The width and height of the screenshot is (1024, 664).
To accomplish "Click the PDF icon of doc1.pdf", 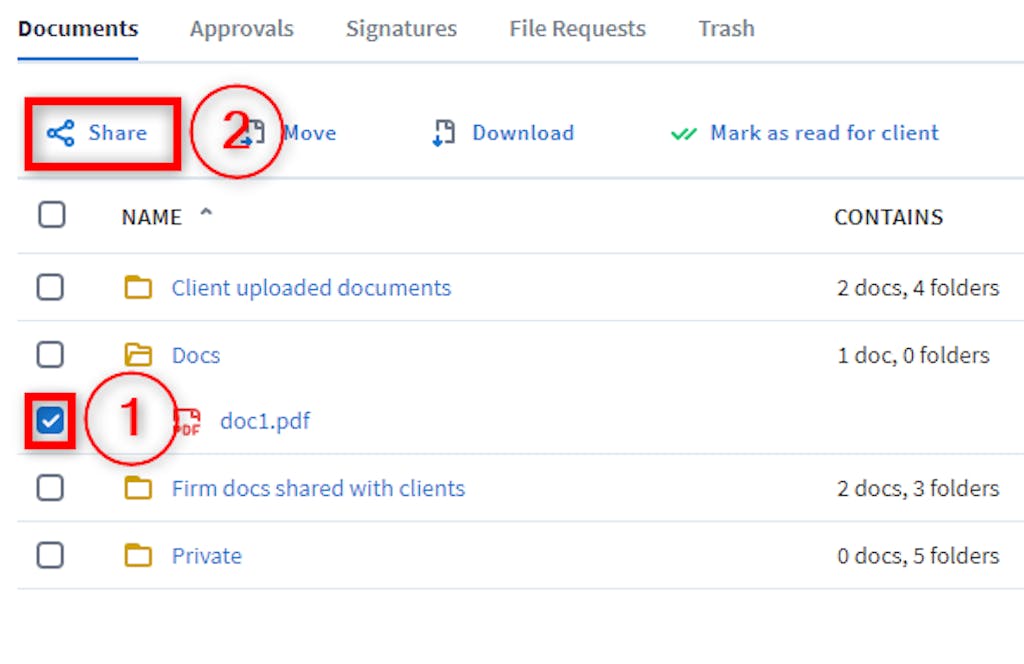I will coord(187,422).
